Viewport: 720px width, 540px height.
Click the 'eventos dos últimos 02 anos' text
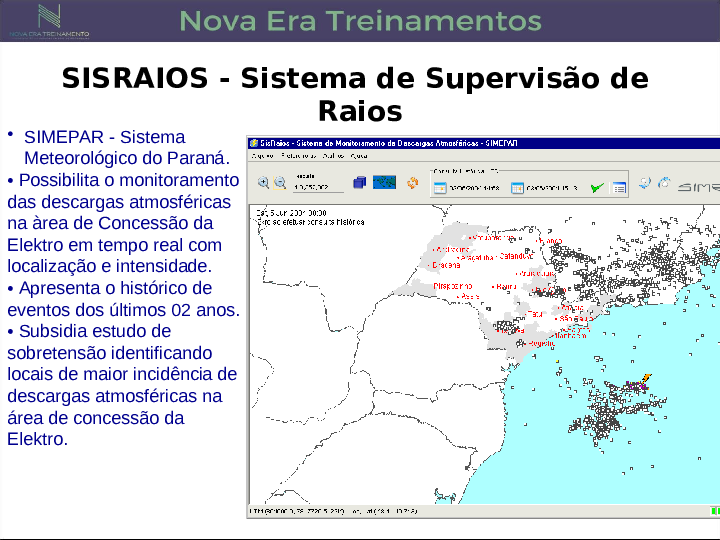click(x=124, y=310)
